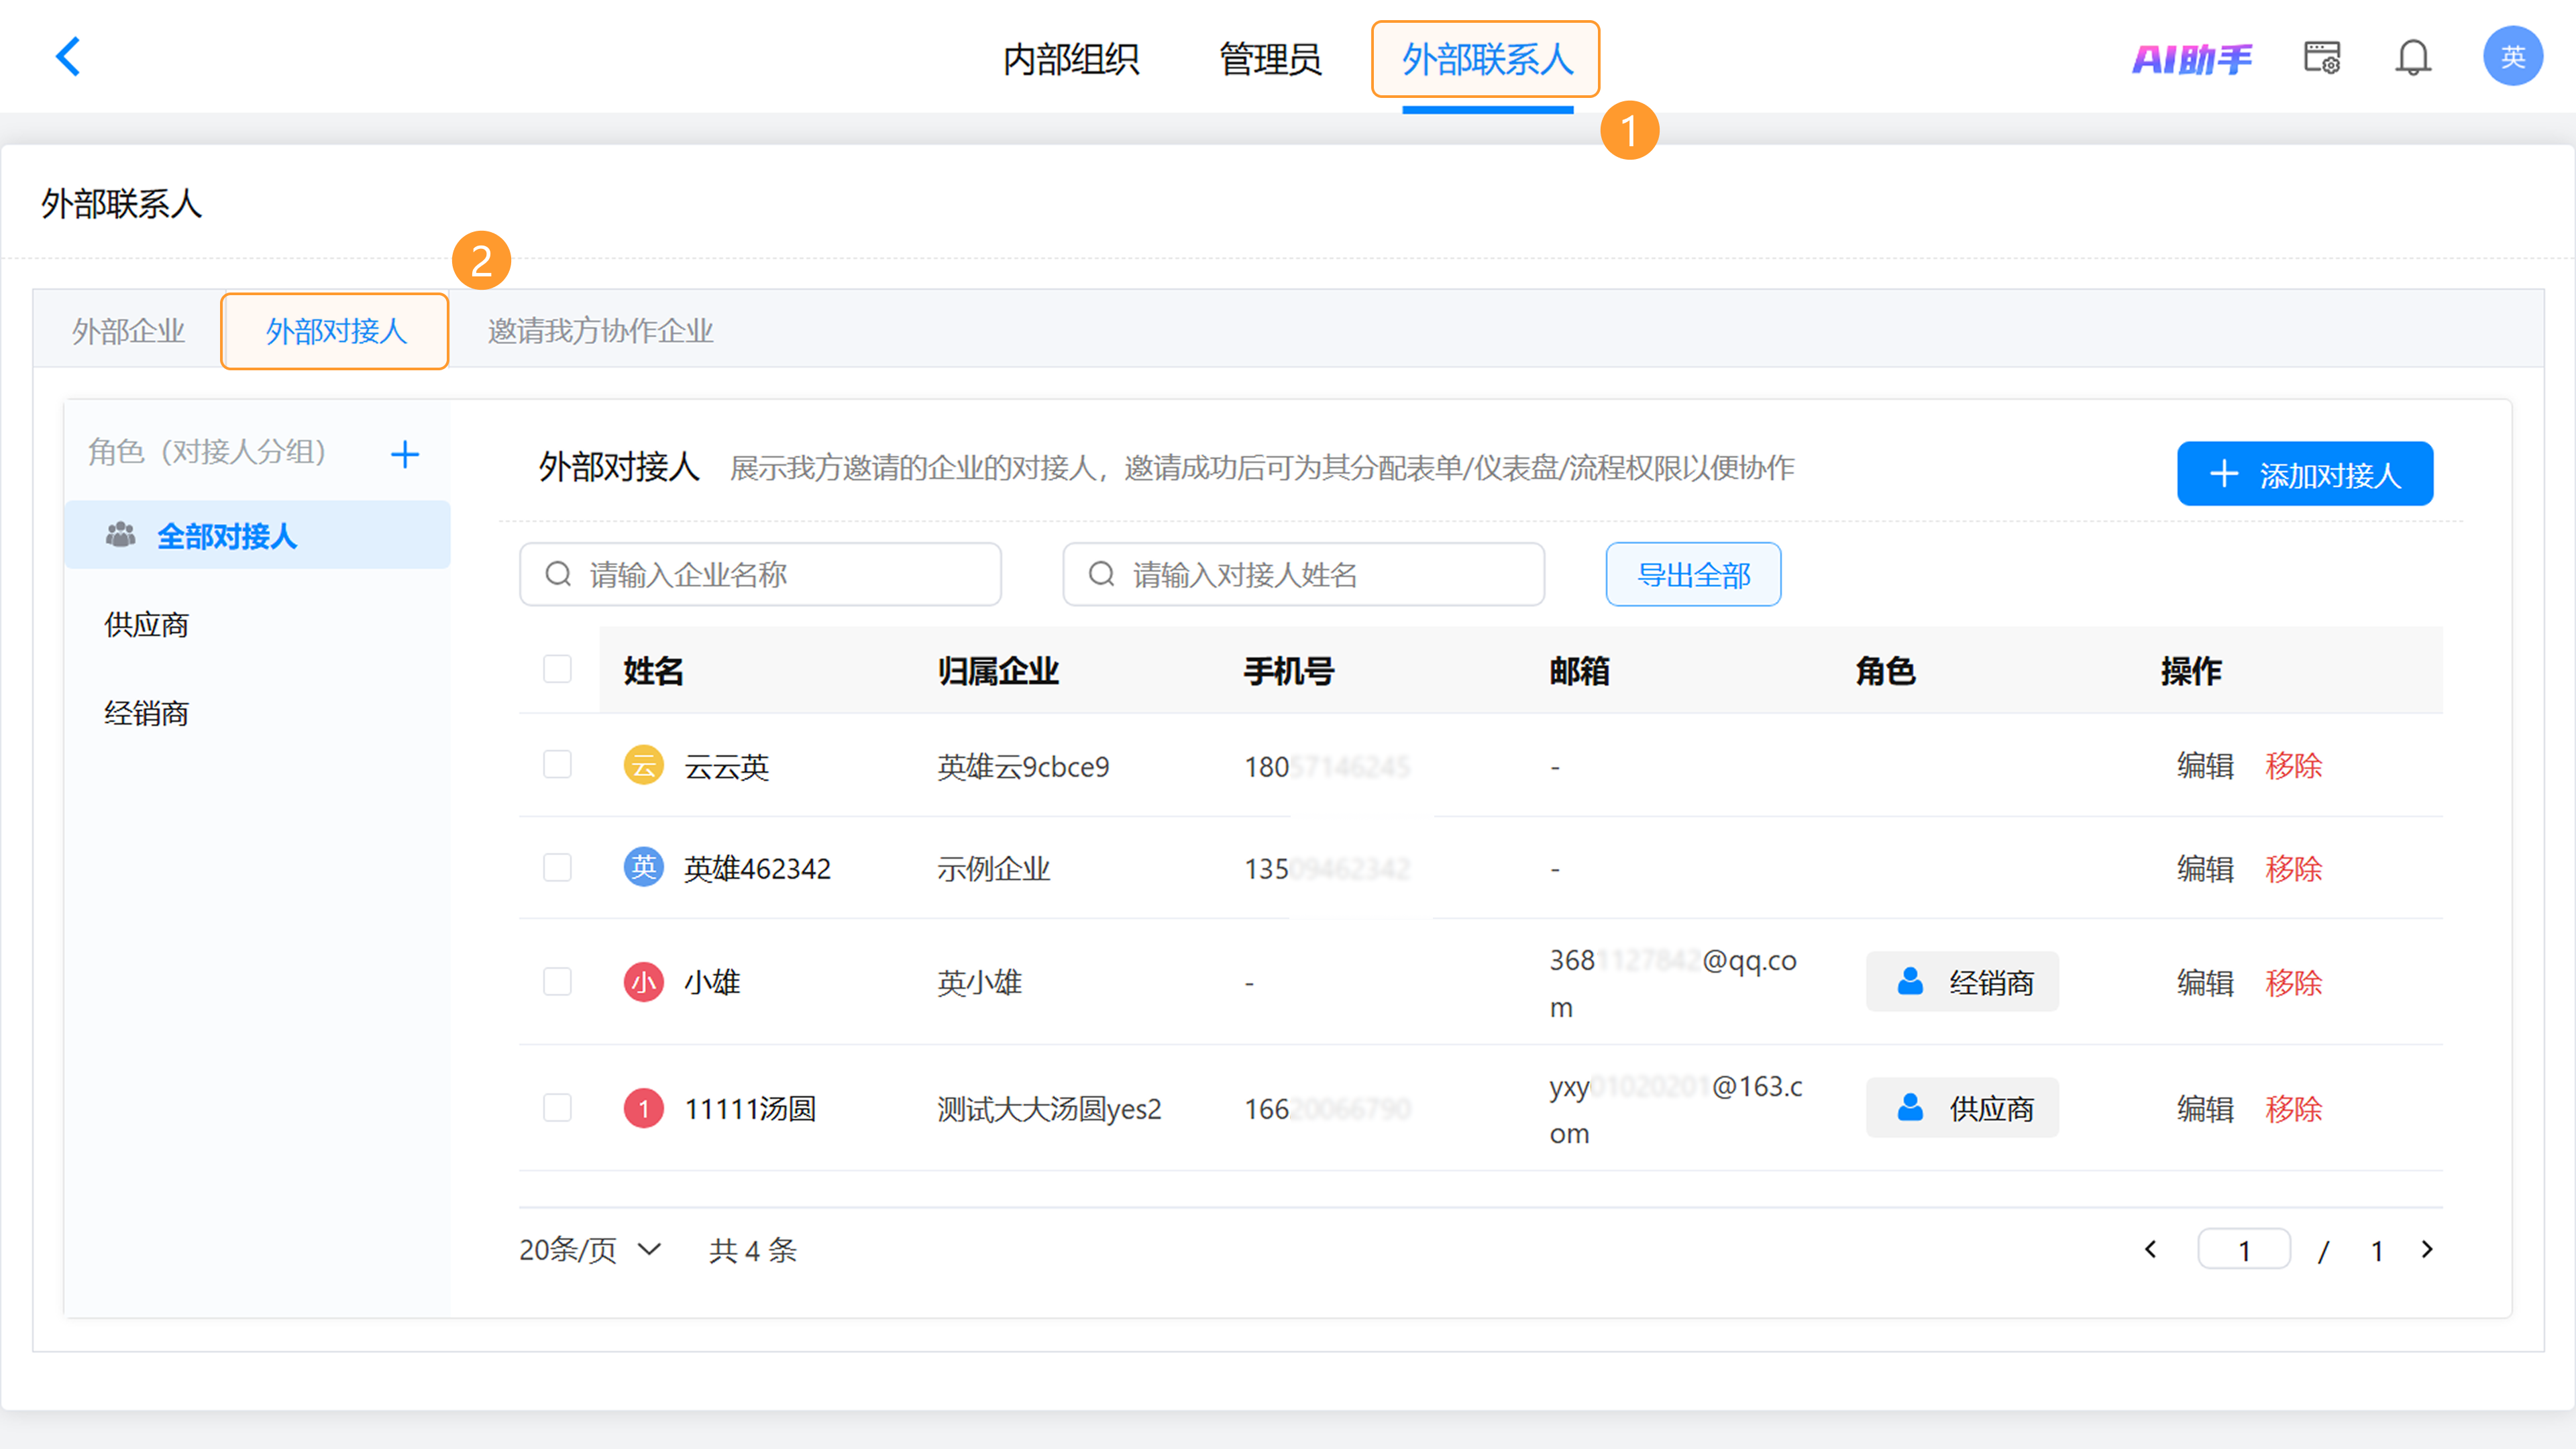Open the 外部对接人 sub-tab
The height and width of the screenshot is (1449, 2576).
tap(335, 331)
